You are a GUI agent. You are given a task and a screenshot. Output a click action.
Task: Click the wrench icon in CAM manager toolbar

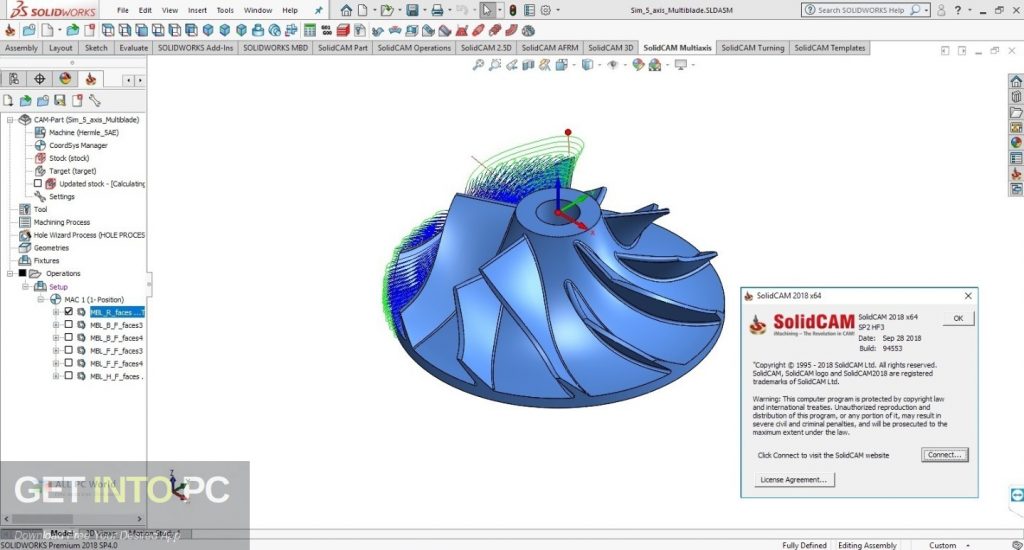95,101
